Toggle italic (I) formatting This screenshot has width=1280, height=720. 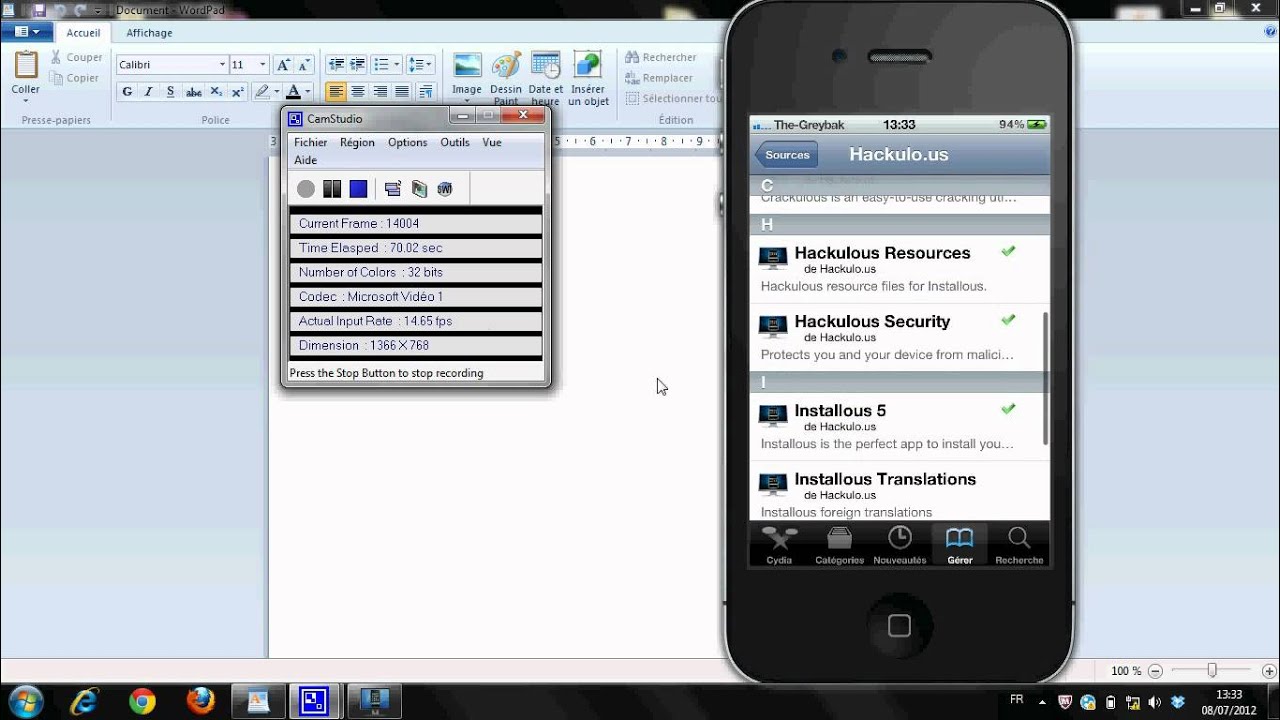(149, 92)
